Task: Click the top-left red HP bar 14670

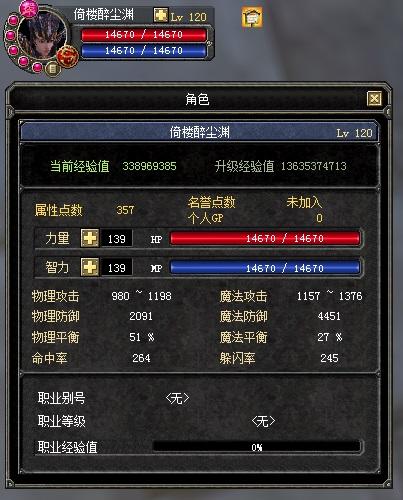Action: (x=144, y=34)
